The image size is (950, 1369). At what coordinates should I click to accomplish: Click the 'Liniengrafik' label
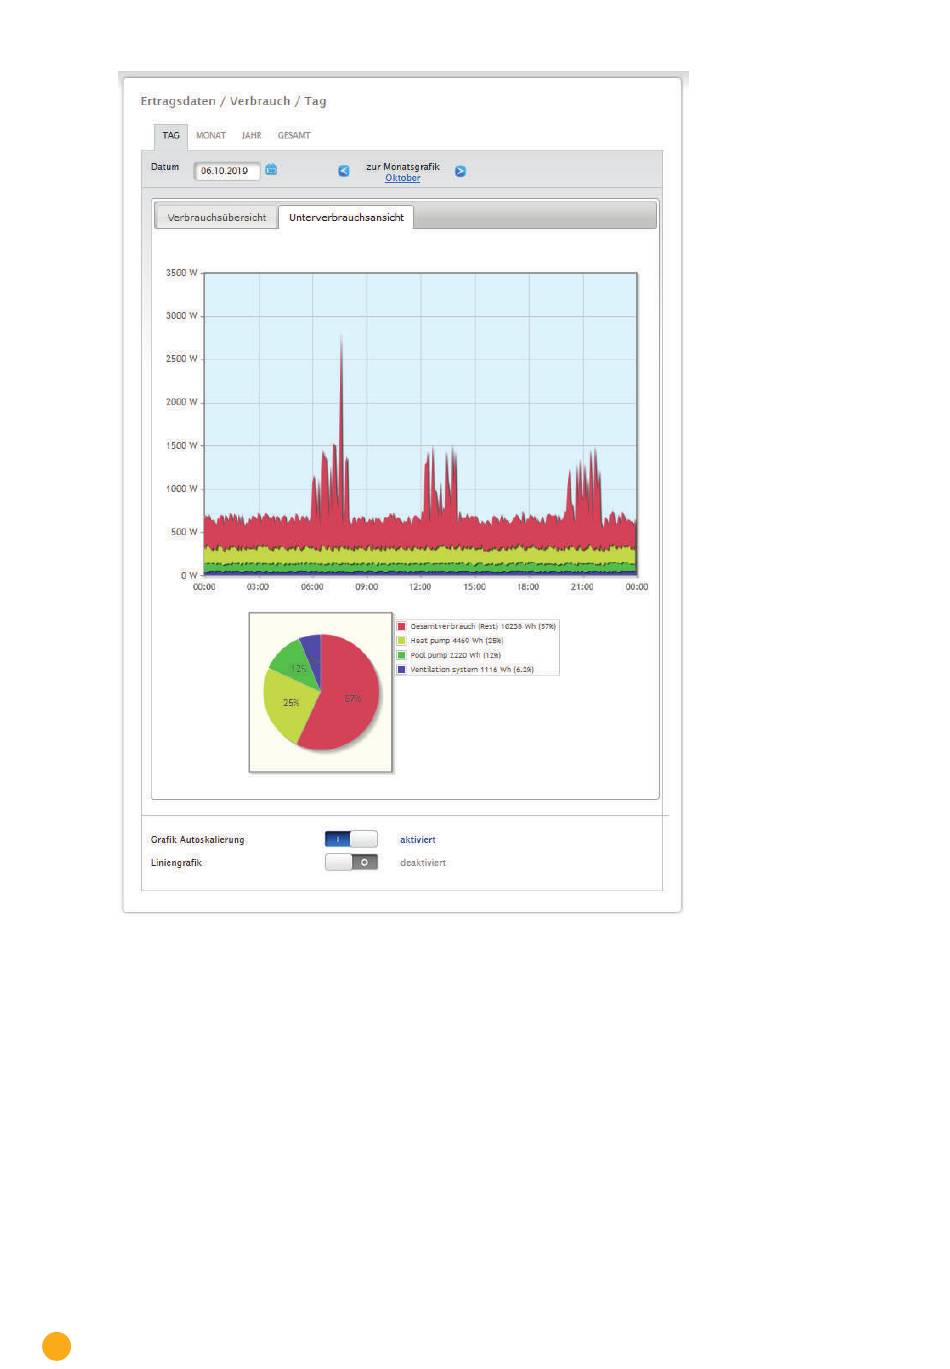pos(177,863)
